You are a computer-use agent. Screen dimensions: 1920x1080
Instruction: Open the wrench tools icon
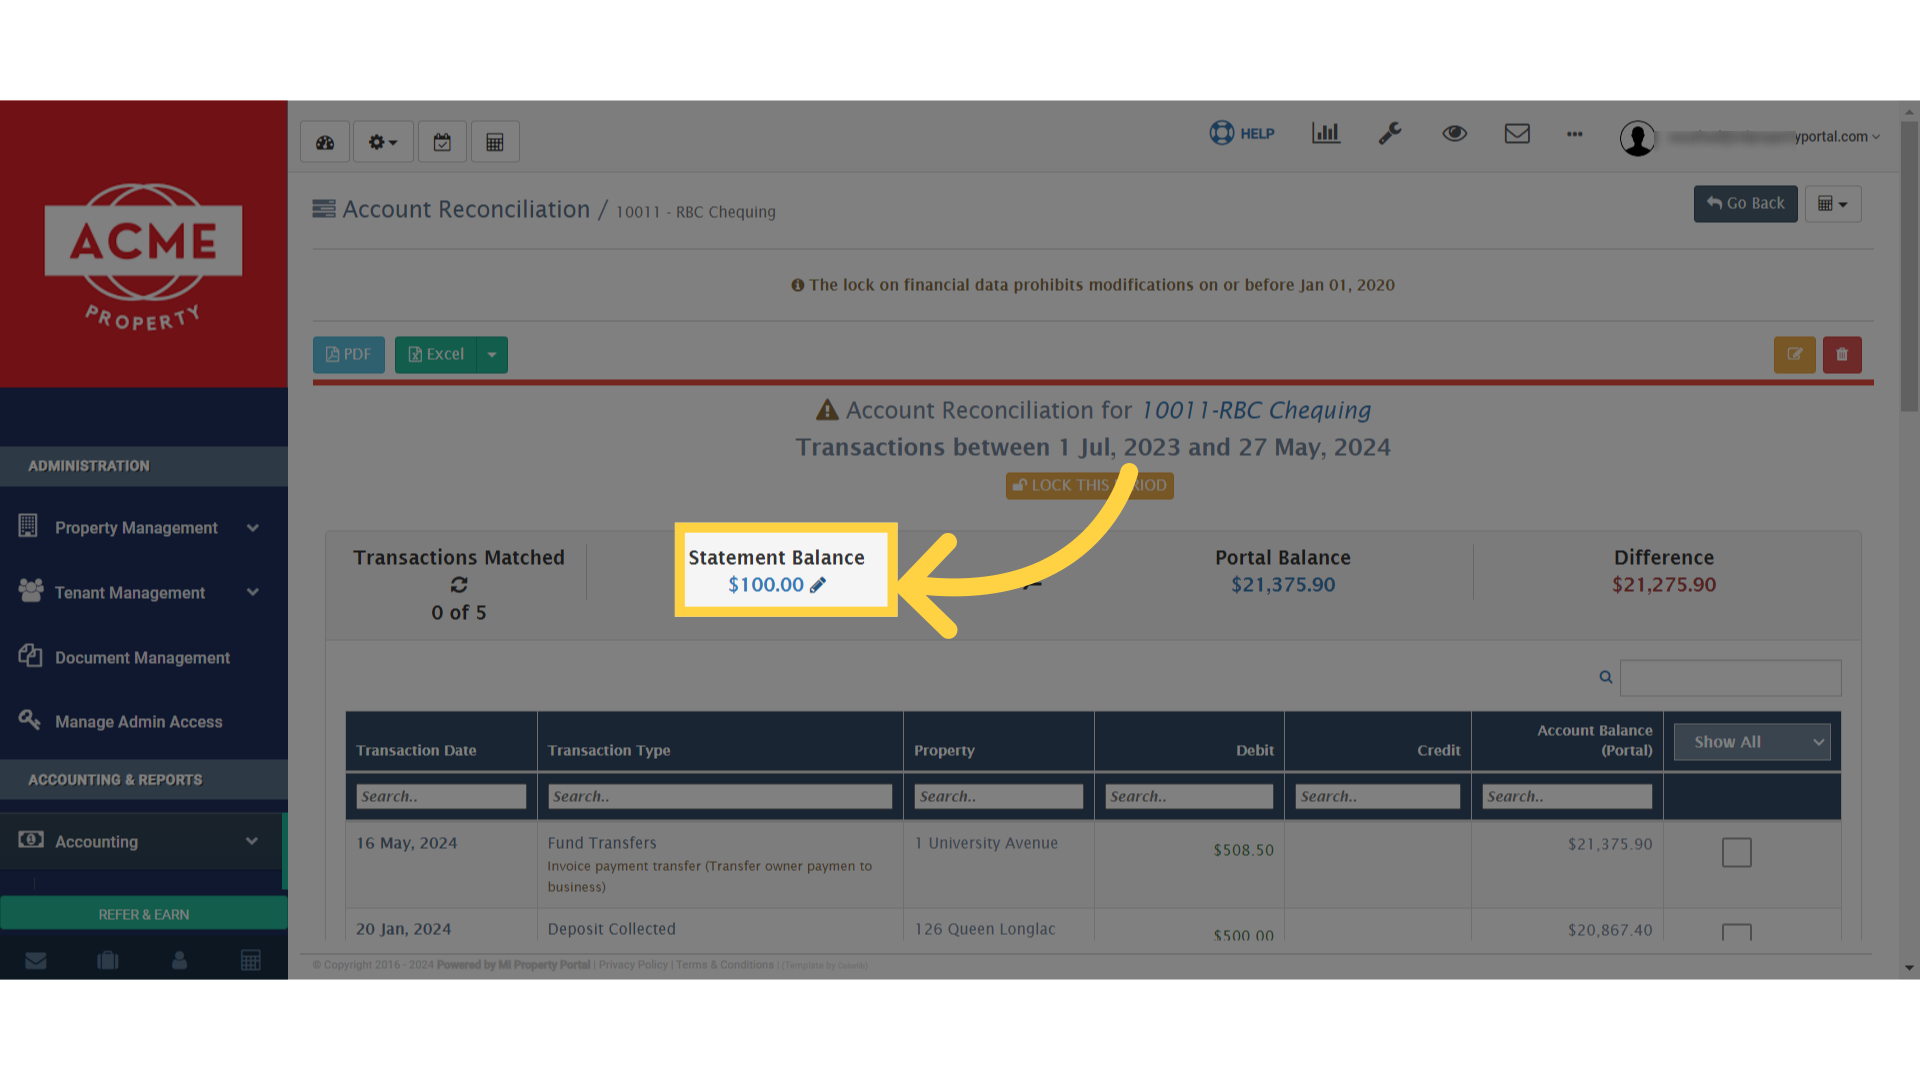click(1390, 133)
